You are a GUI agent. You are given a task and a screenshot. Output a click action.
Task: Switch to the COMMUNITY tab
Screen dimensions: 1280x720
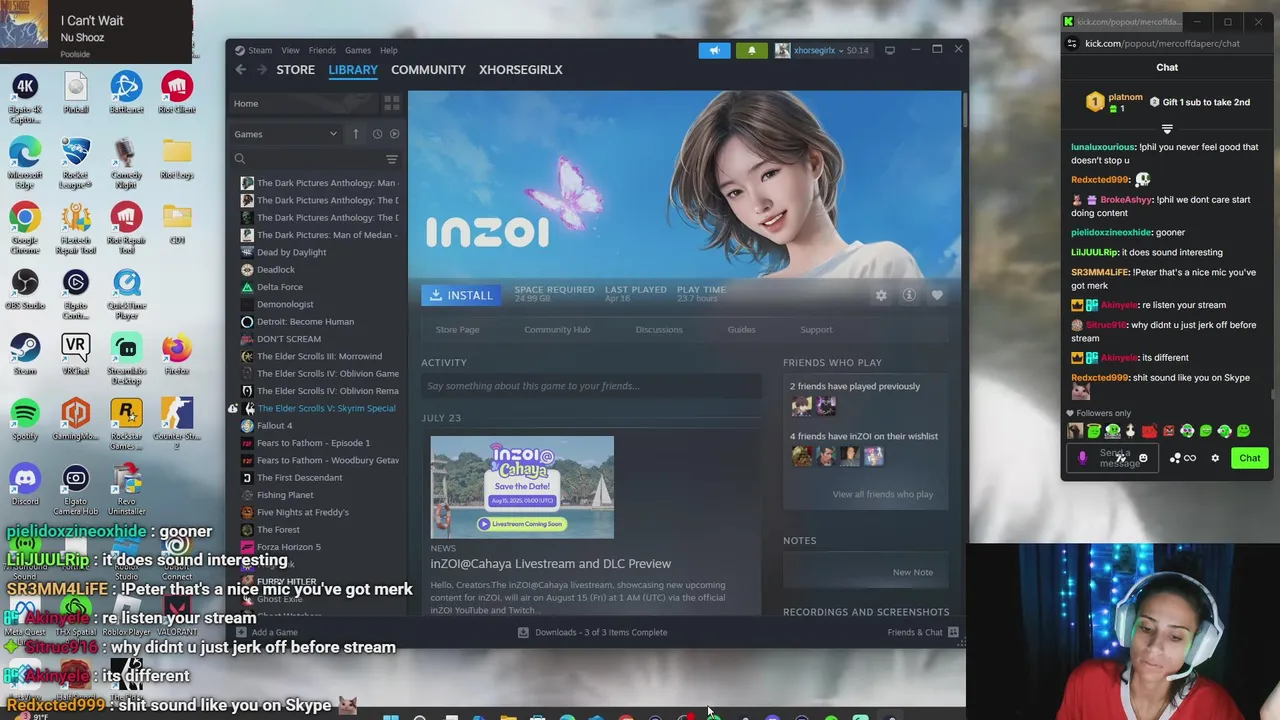(428, 70)
